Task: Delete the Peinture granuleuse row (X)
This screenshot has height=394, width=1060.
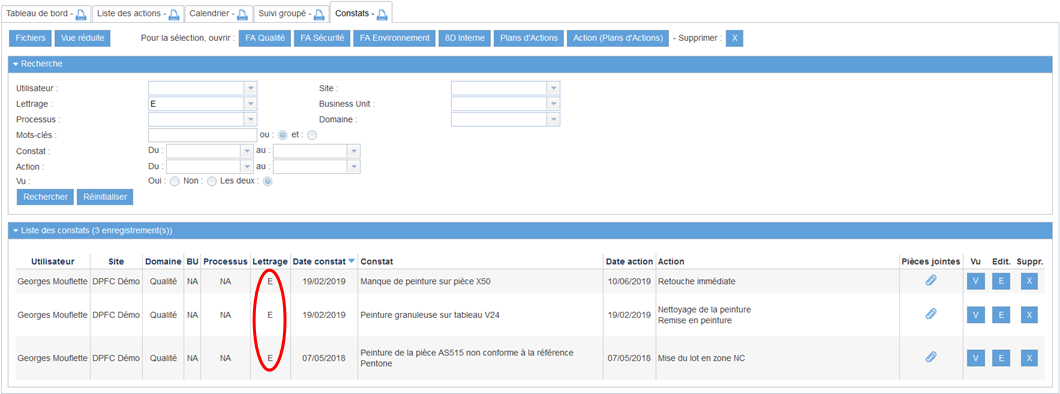Action: pos(1029,315)
